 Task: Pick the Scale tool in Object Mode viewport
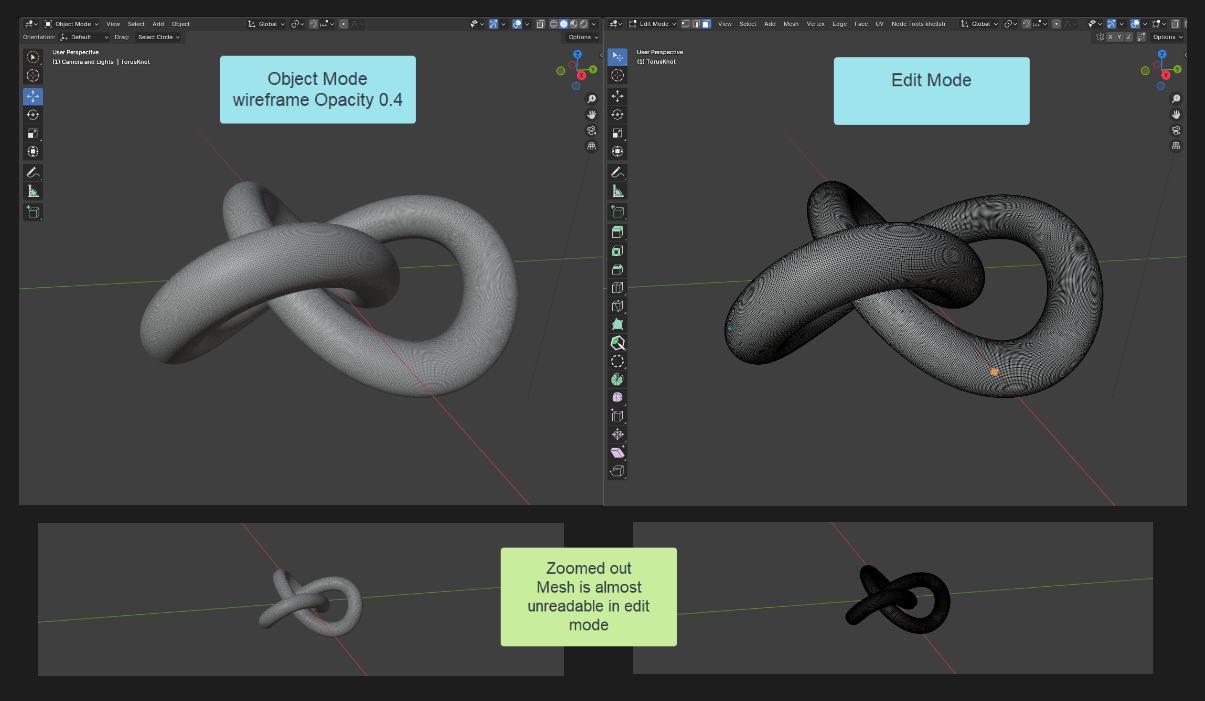click(33, 133)
